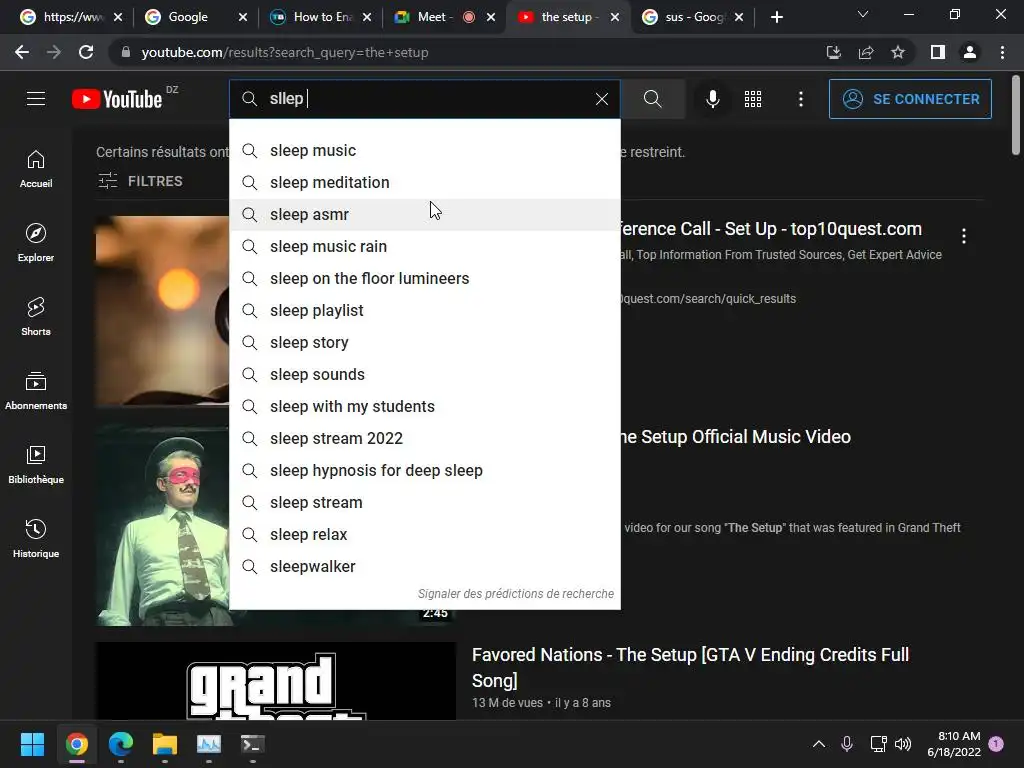Open the tab search dropdown chevron
Screen dimensions: 1024x768
(863, 14)
